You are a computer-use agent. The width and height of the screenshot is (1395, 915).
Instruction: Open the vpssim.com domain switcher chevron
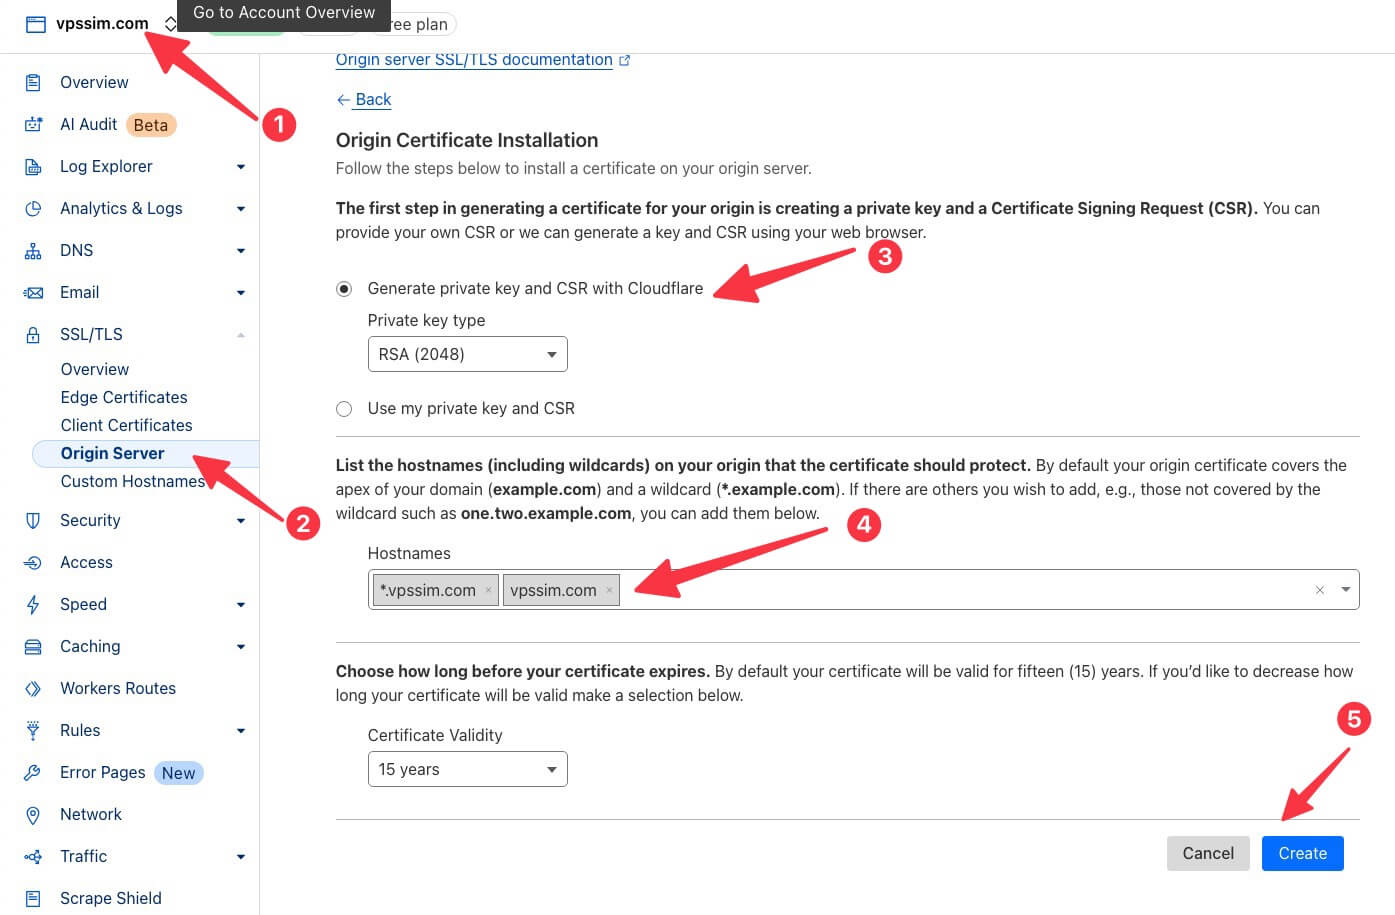[170, 24]
